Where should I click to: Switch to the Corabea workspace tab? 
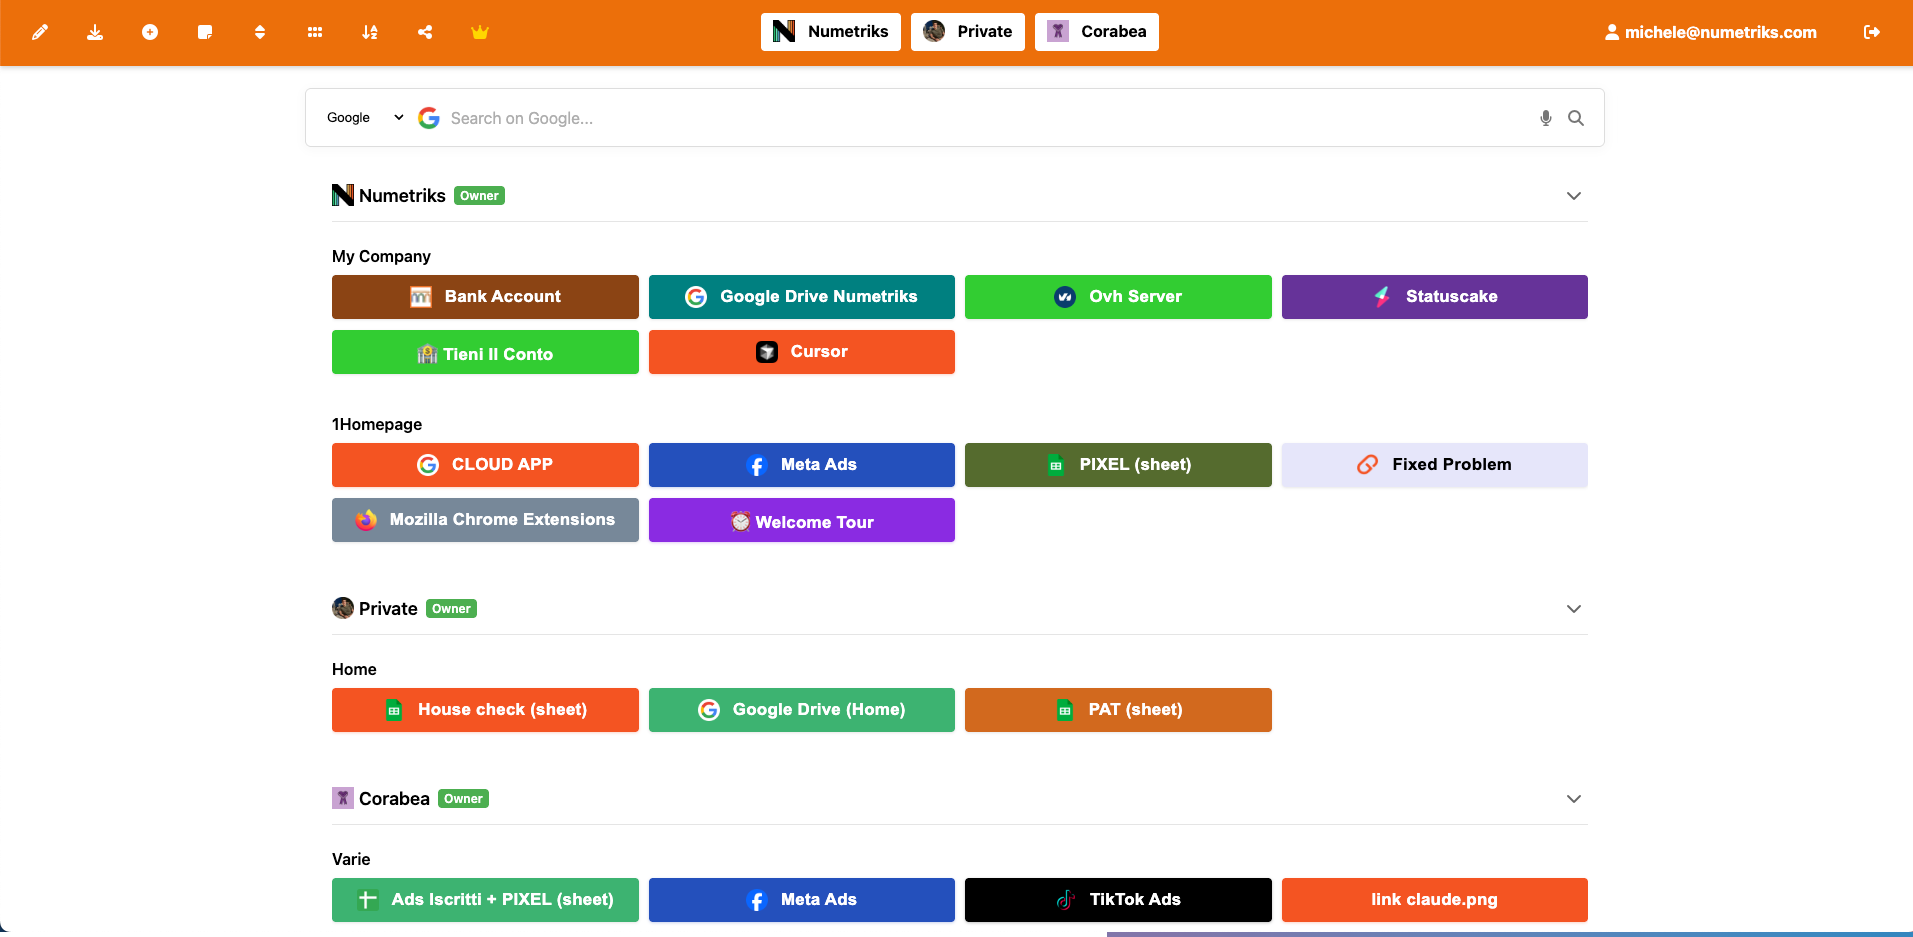(x=1097, y=32)
